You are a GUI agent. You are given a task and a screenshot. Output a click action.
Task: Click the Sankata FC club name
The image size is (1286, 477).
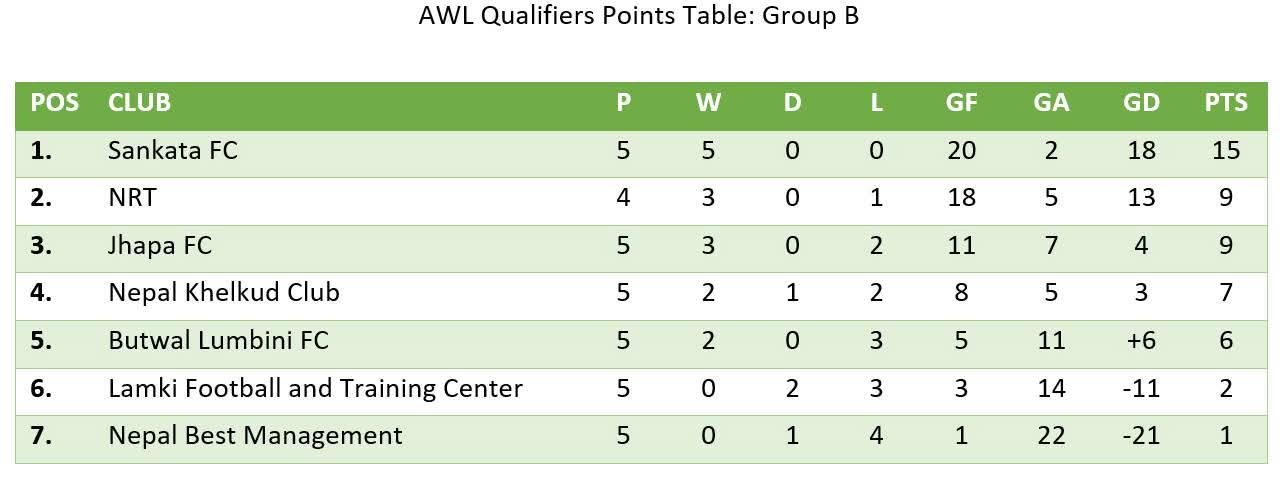coord(172,151)
